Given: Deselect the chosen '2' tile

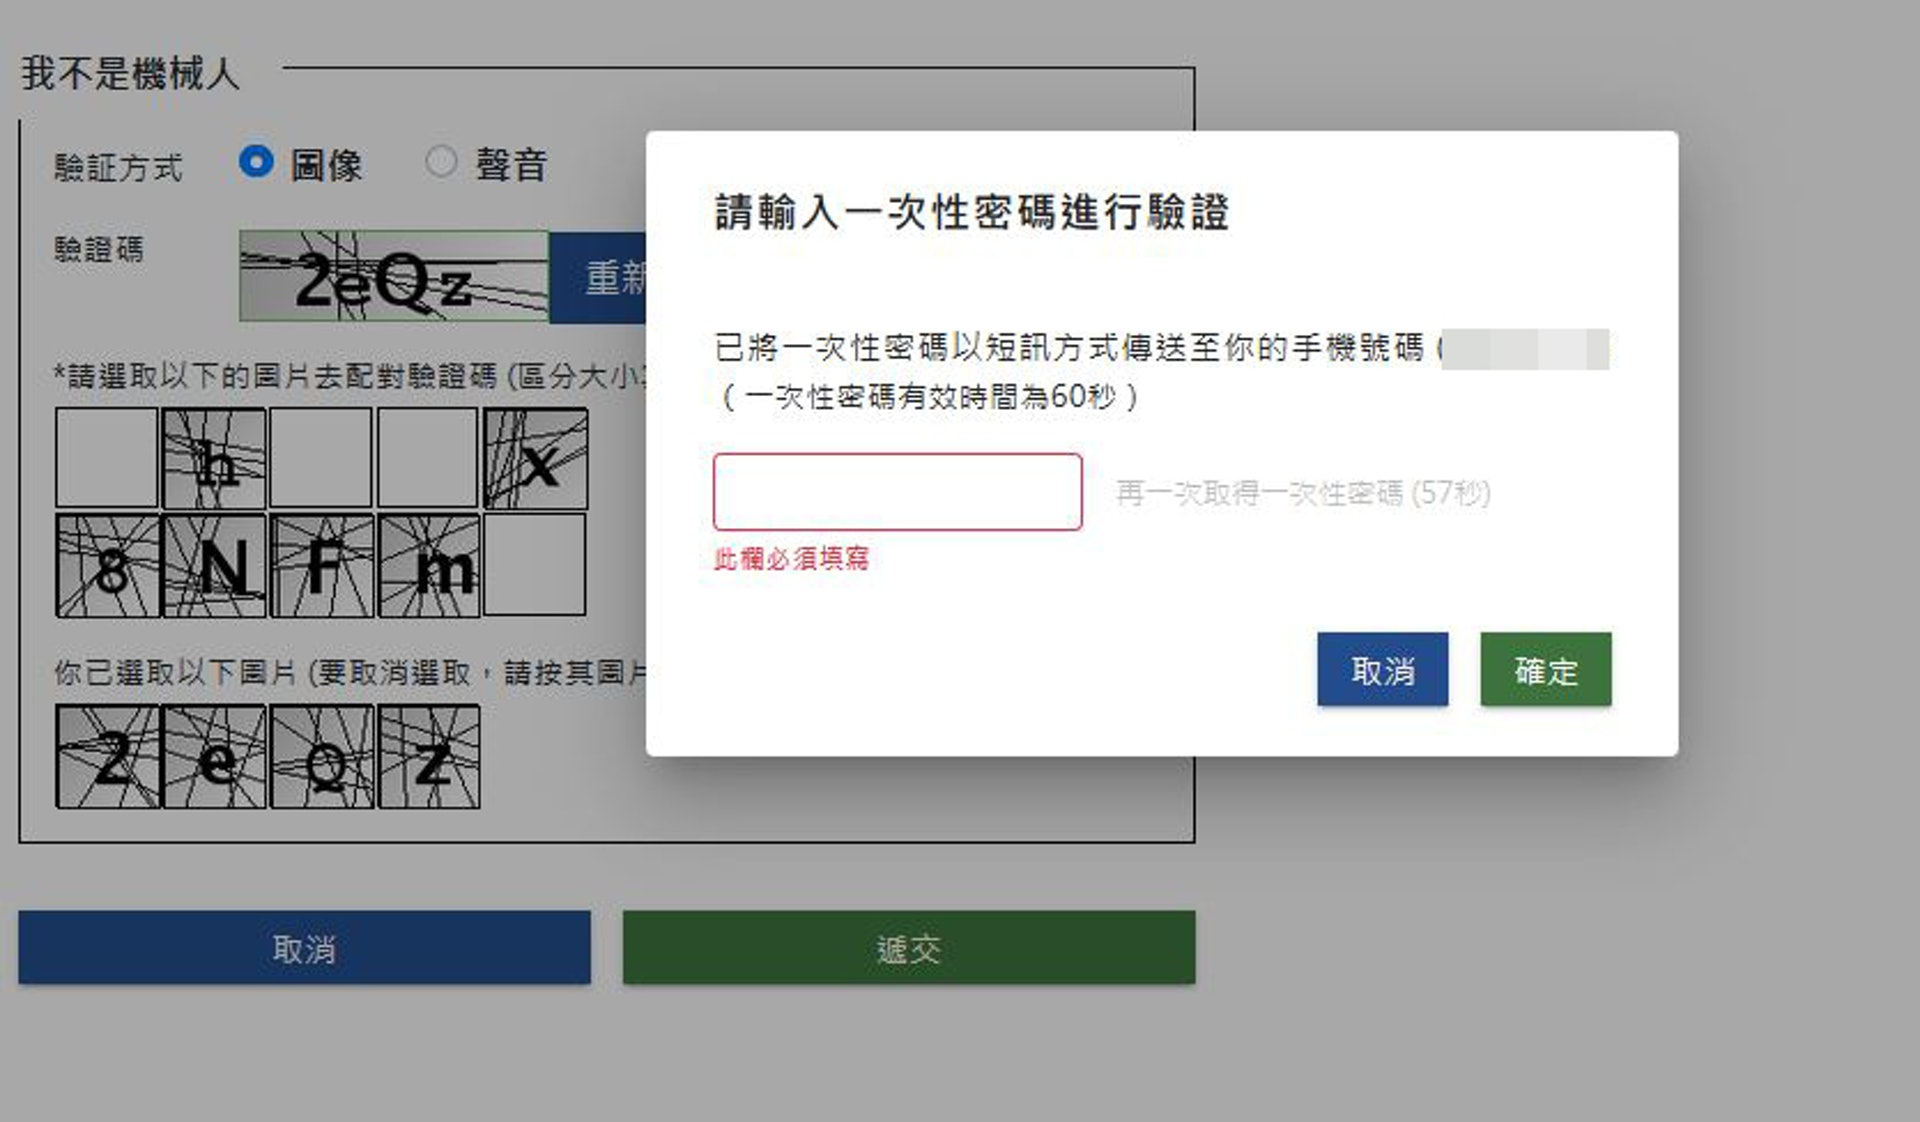Looking at the screenshot, I should coord(107,756).
